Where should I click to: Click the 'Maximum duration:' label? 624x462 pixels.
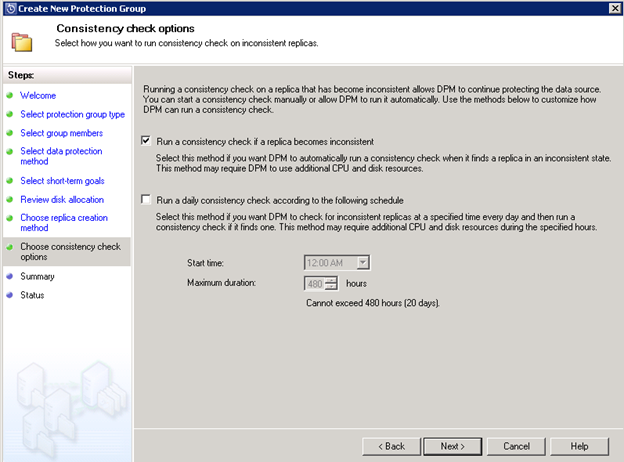click(x=221, y=283)
